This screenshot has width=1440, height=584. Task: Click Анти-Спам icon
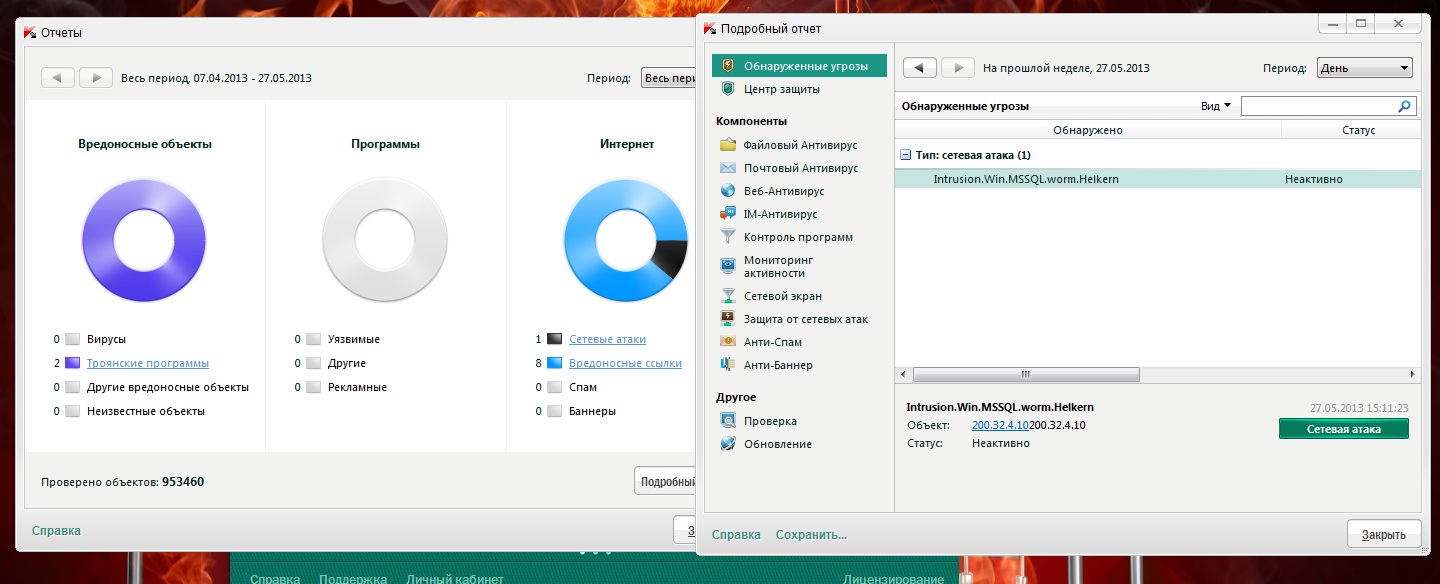click(x=728, y=342)
